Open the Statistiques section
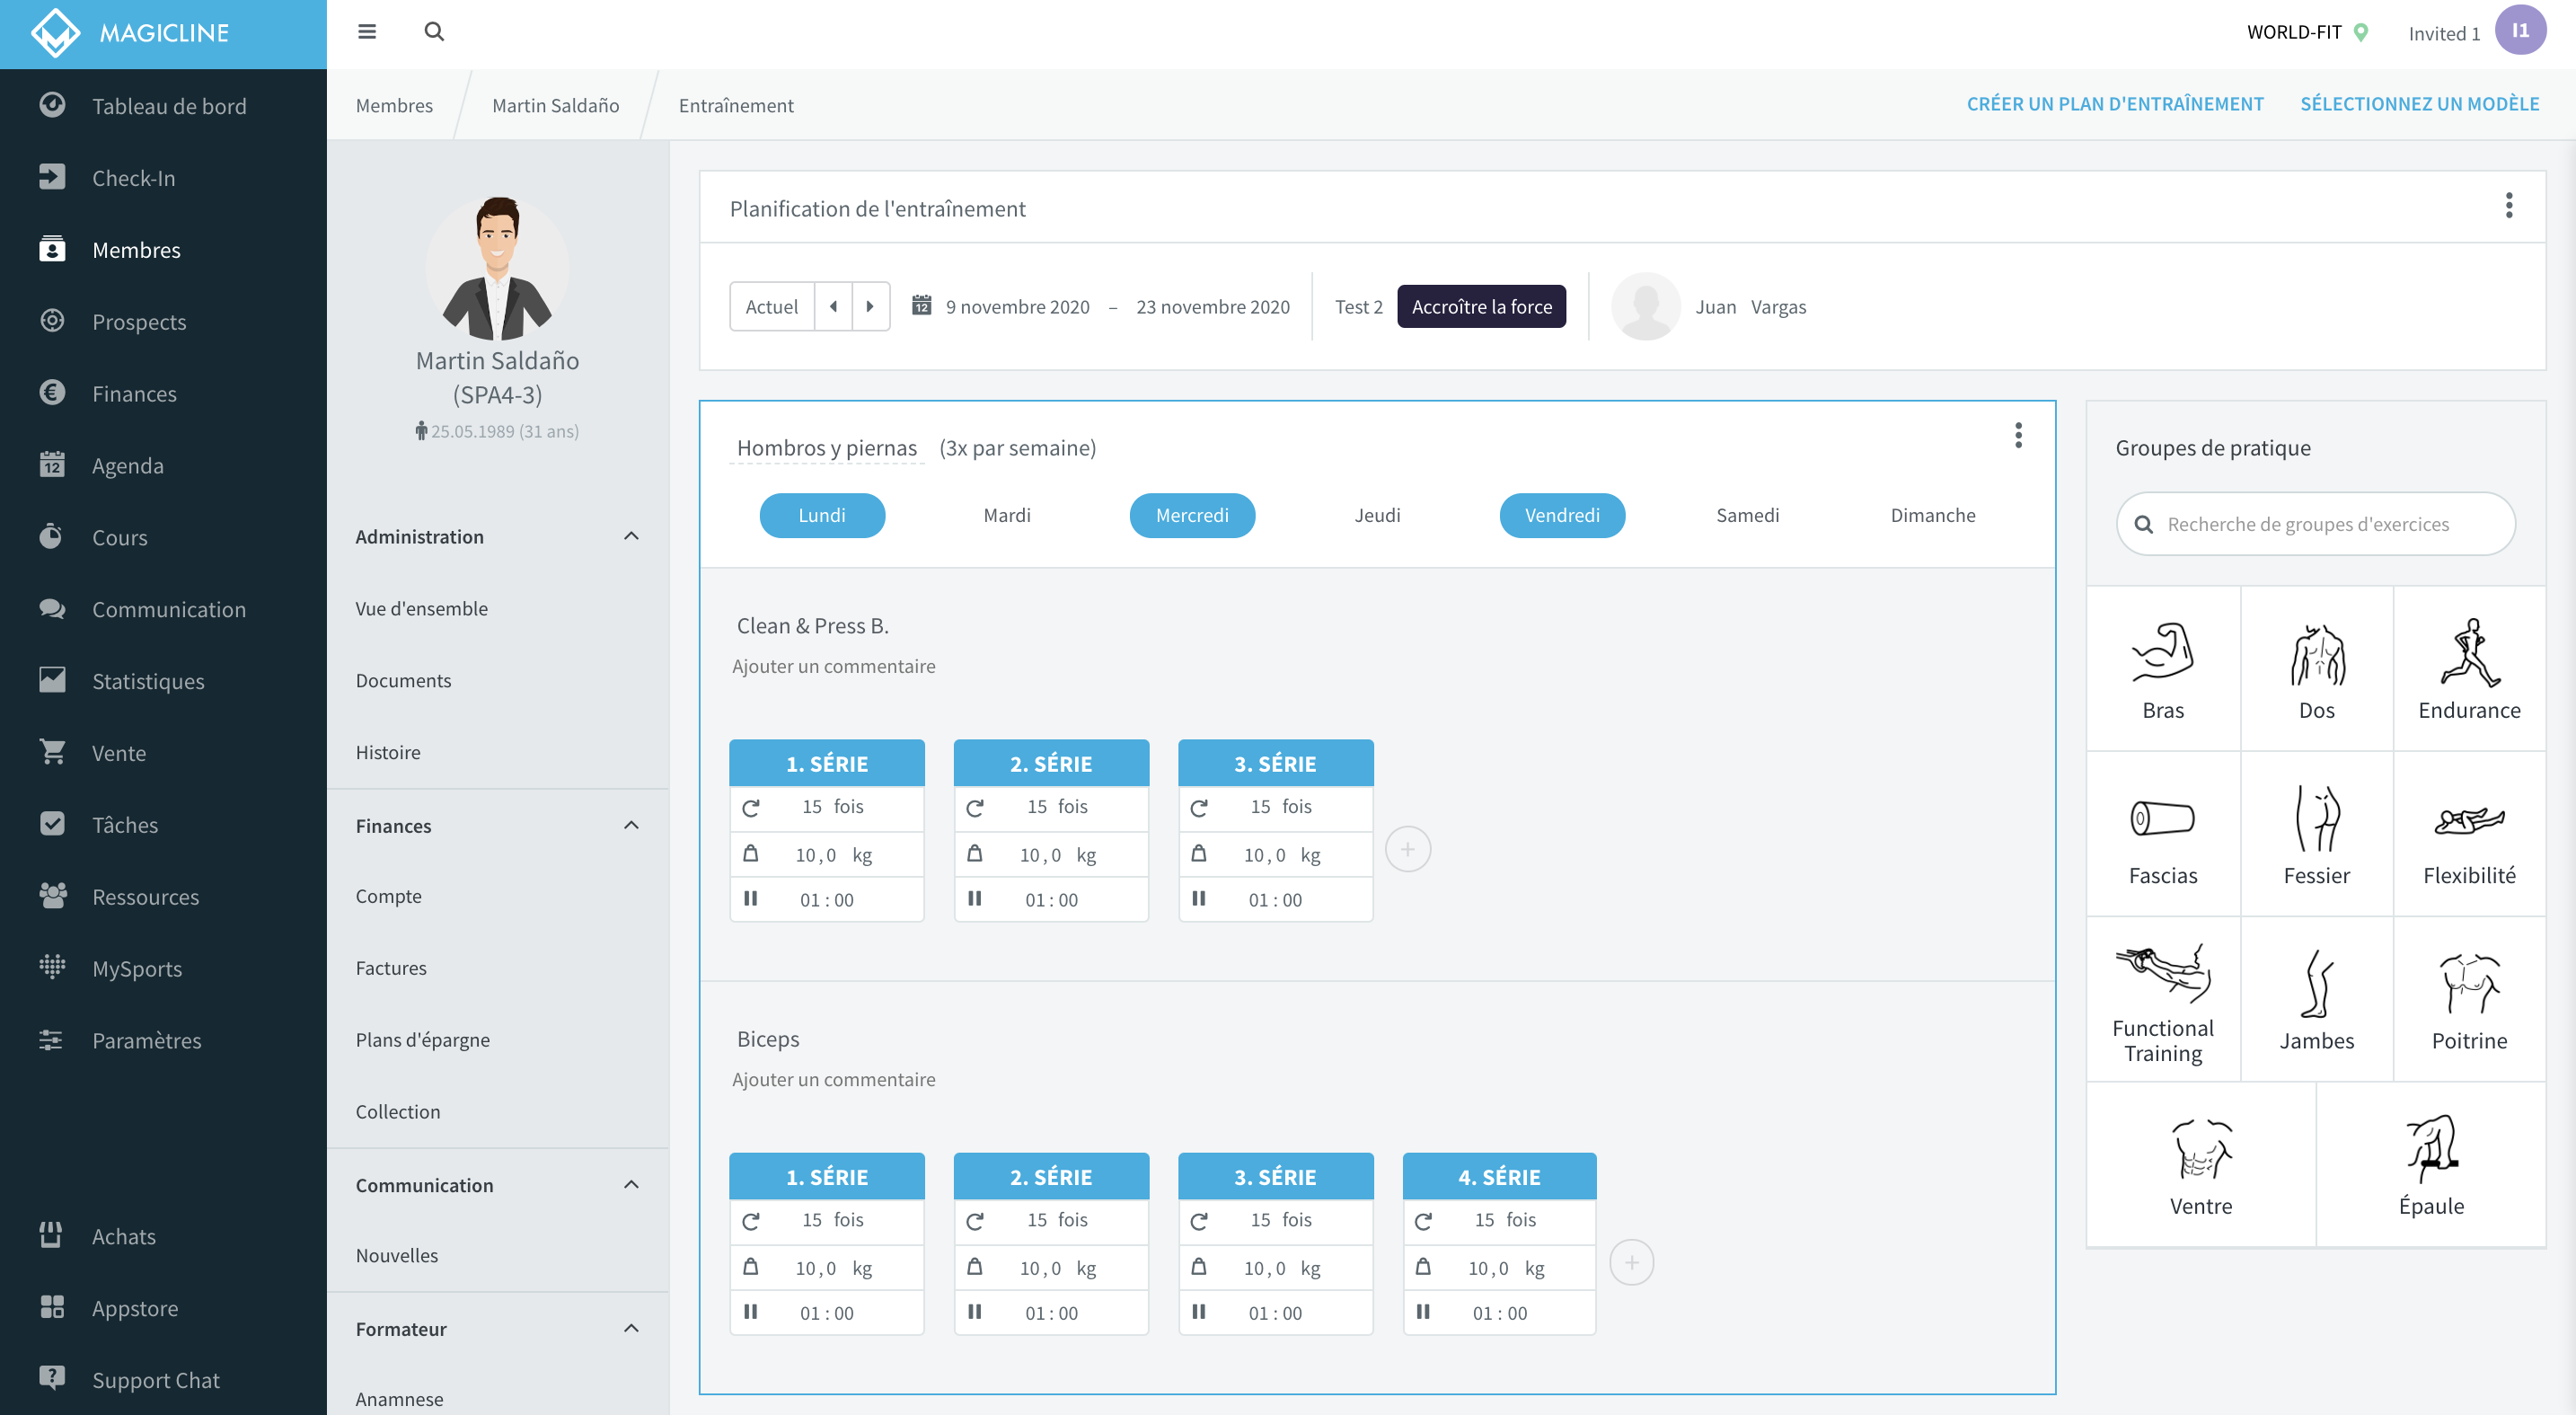2576x1415 pixels. (x=147, y=681)
